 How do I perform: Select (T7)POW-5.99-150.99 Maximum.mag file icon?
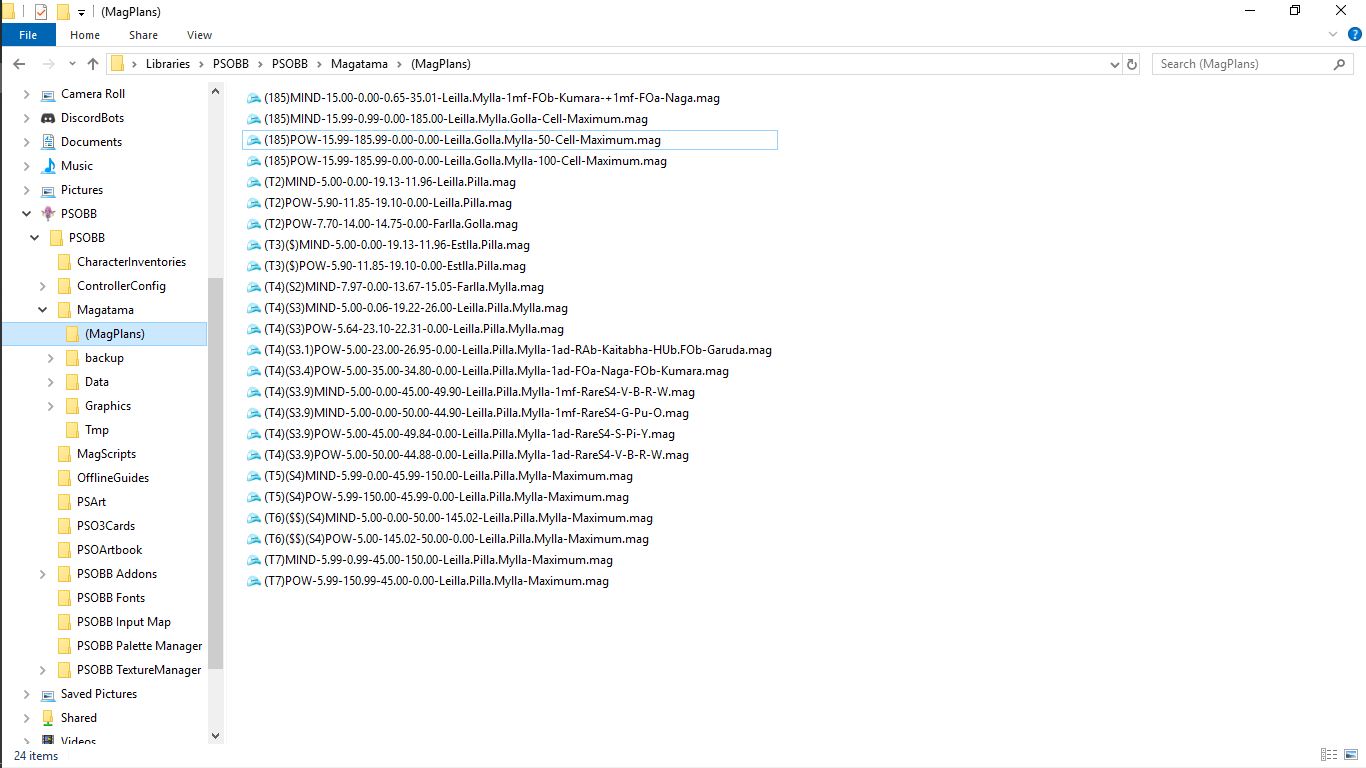(x=253, y=581)
